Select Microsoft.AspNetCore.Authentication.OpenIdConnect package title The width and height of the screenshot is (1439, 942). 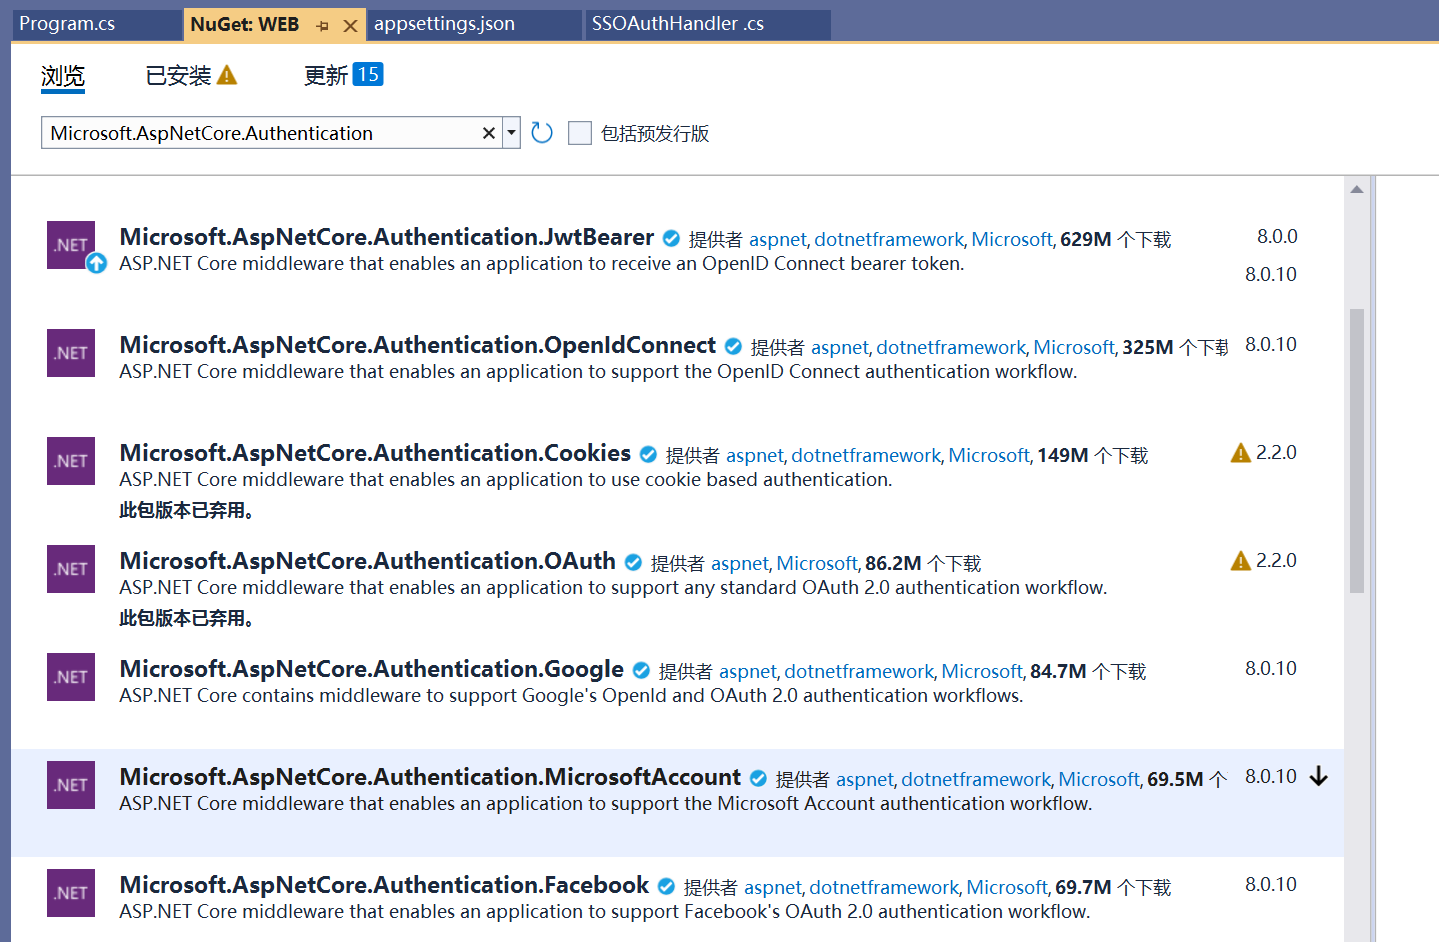(417, 345)
